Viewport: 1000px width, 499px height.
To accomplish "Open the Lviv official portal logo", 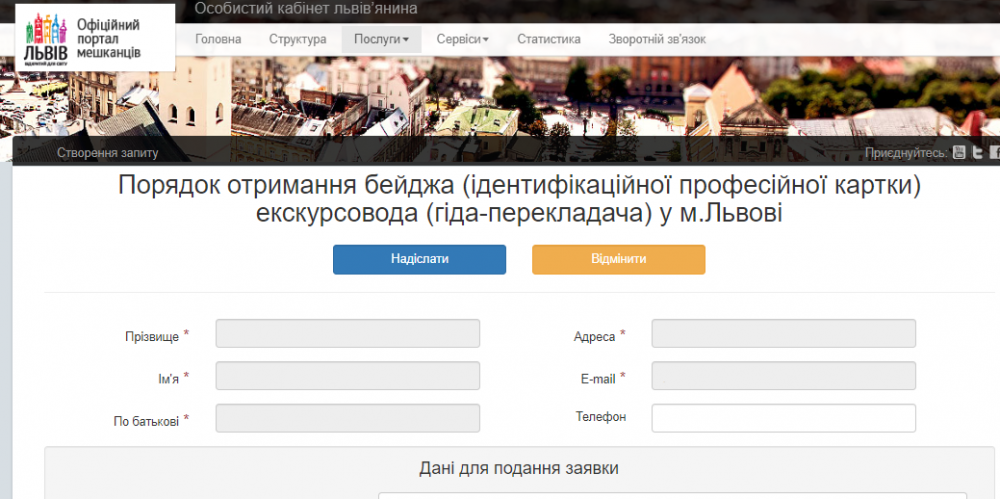I will point(94,38).
